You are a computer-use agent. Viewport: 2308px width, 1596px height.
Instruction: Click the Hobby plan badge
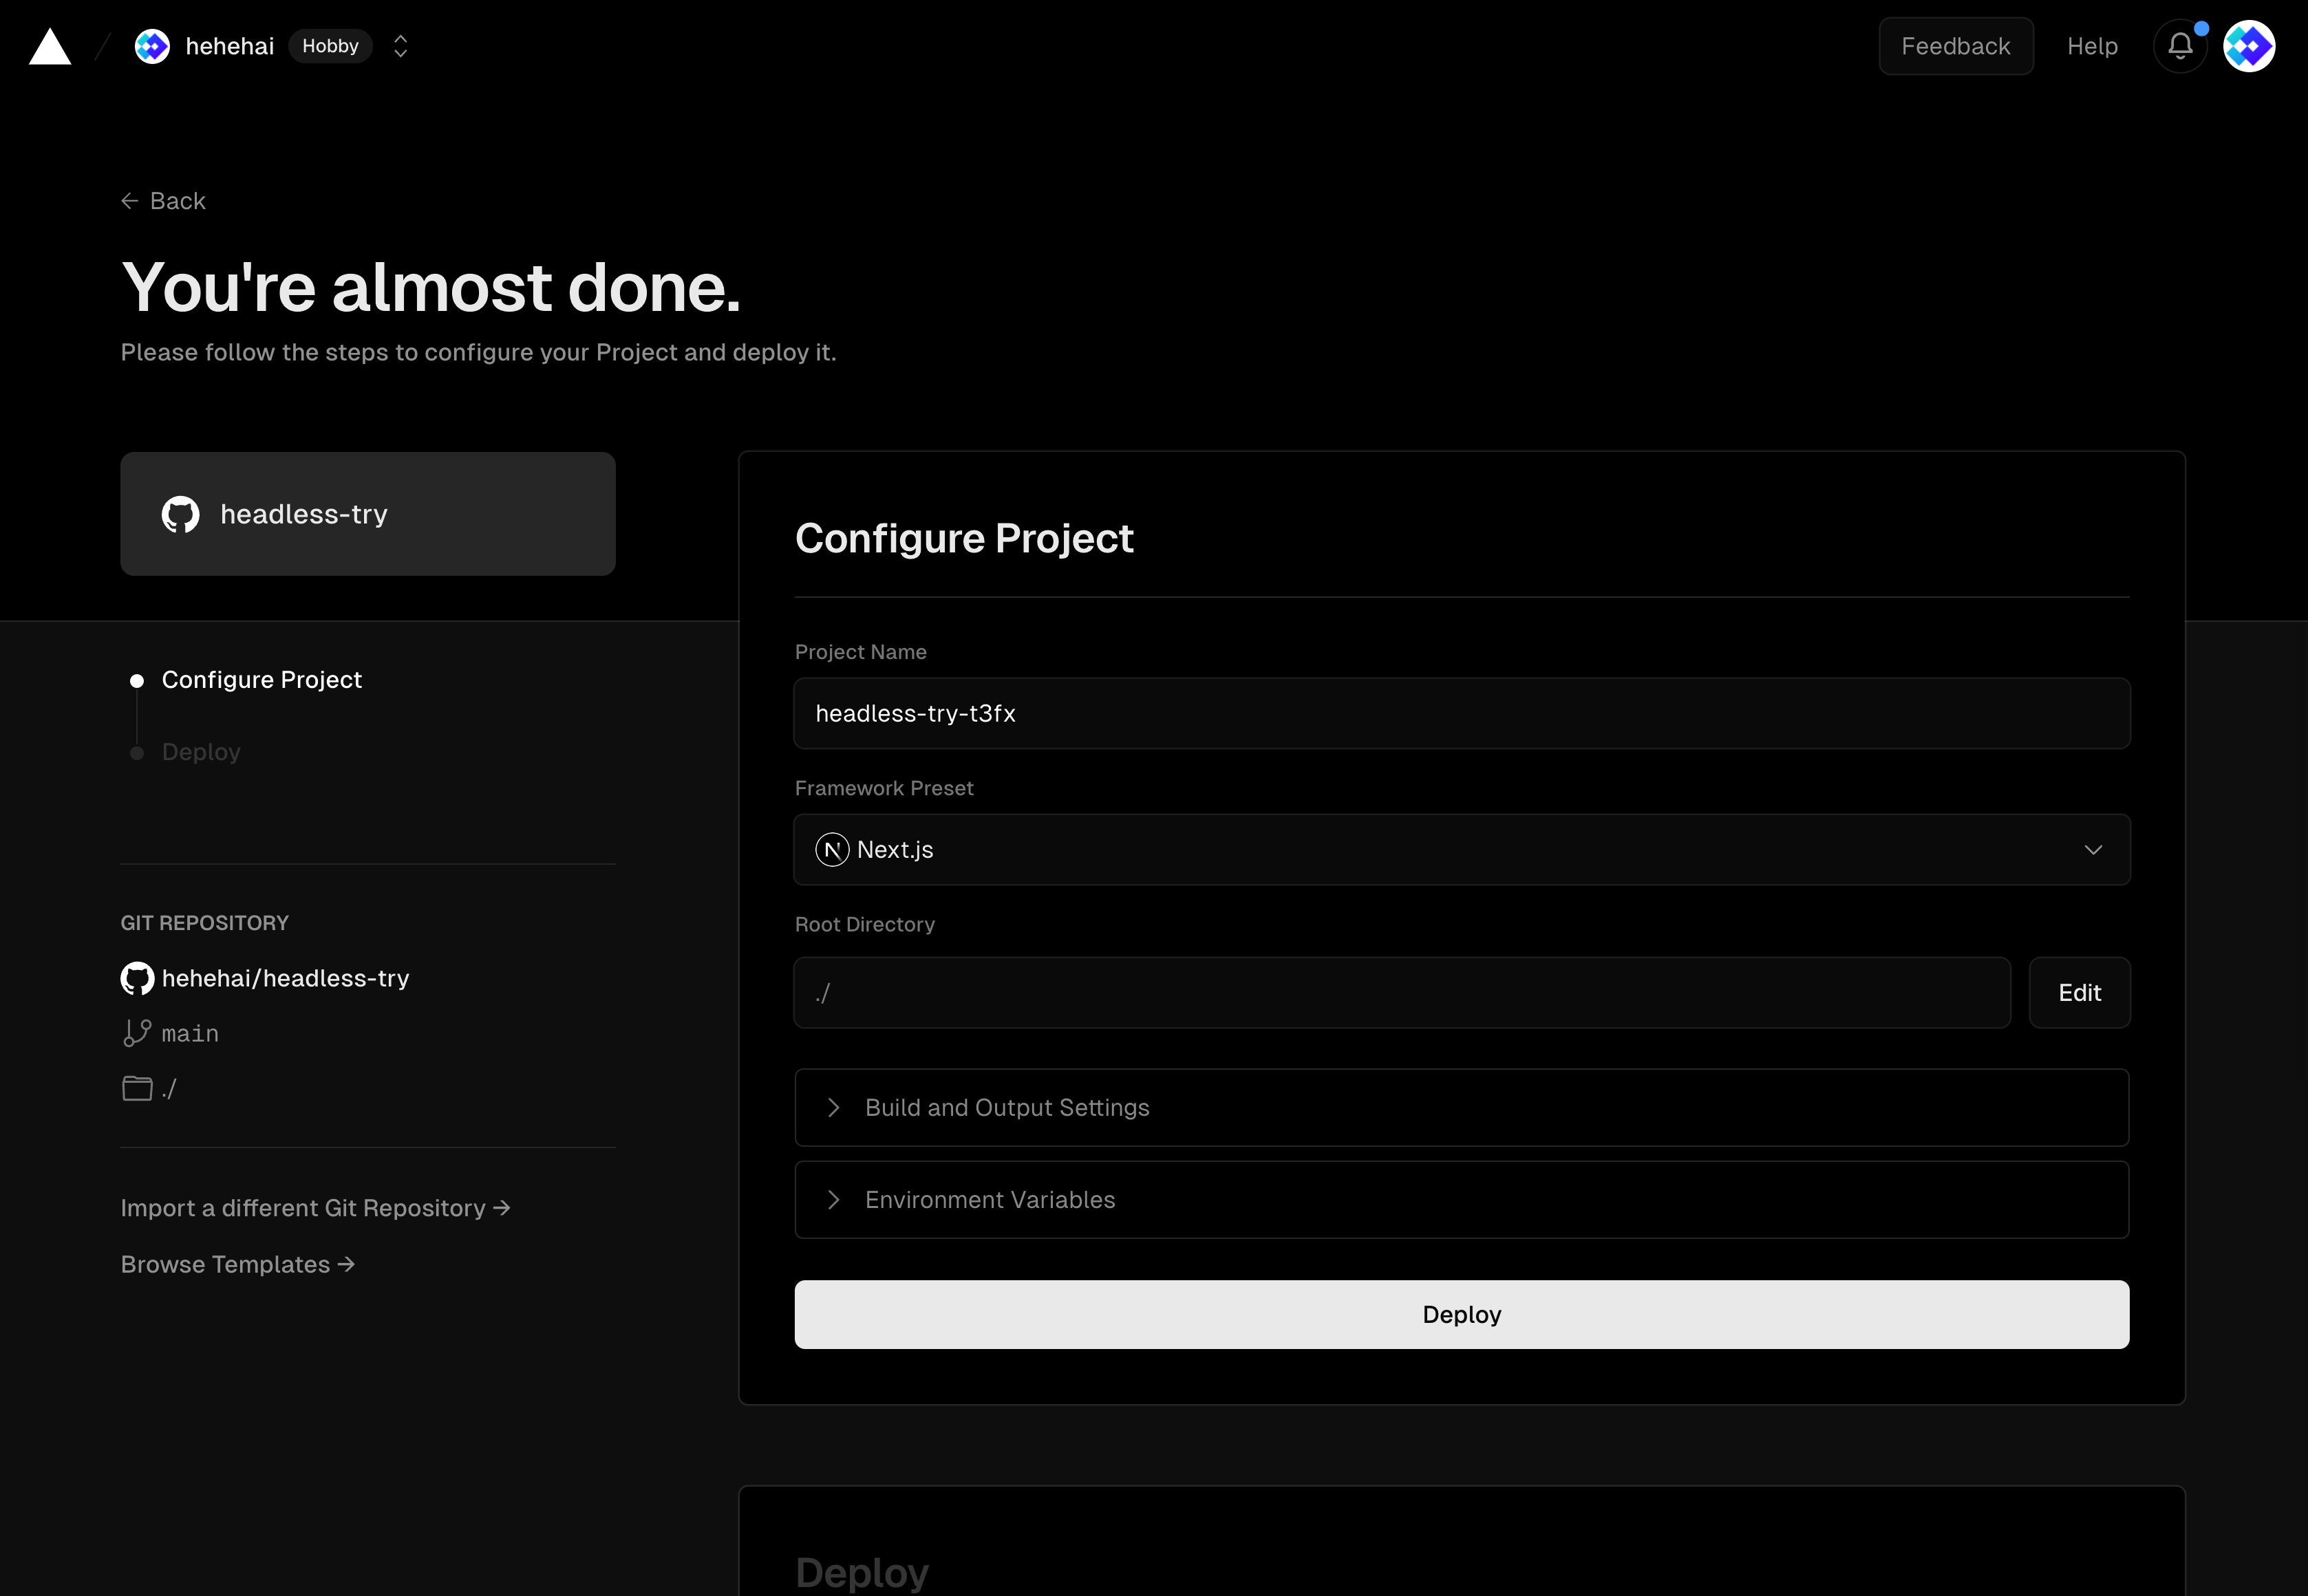pyautogui.click(x=330, y=46)
